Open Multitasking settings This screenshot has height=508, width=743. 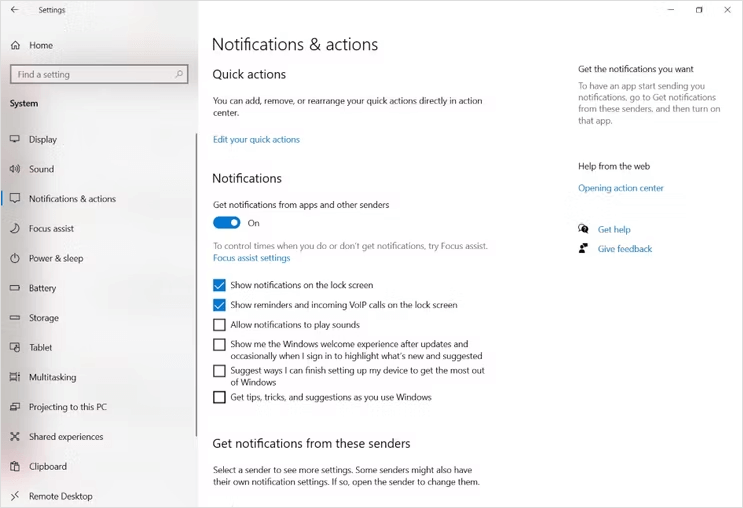(52, 377)
